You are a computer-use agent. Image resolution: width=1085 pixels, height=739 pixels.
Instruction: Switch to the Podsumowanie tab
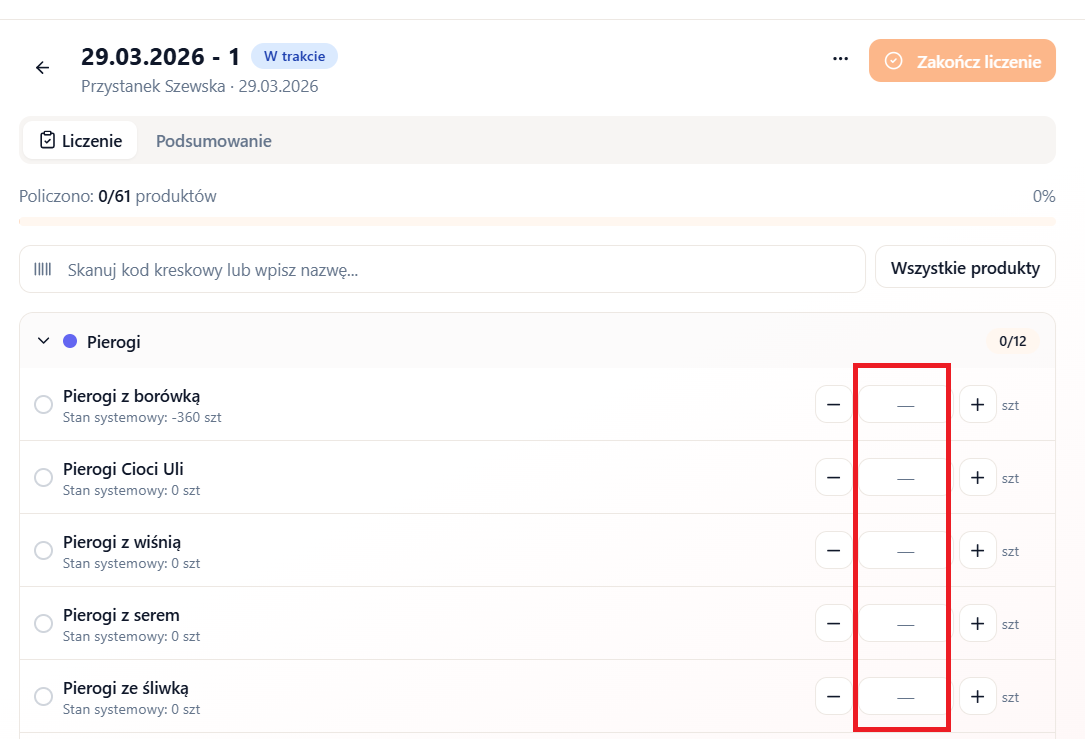point(213,140)
